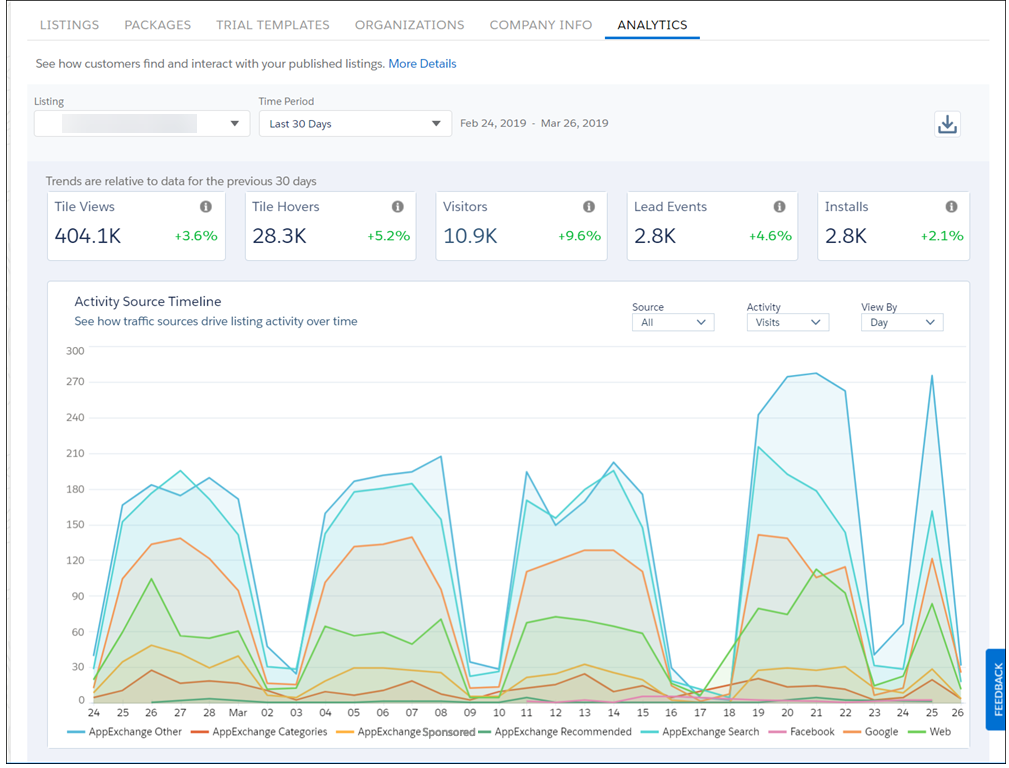
Task: Click the Tile Views +3.6% trend value
Action: pyautogui.click(x=196, y=236)
